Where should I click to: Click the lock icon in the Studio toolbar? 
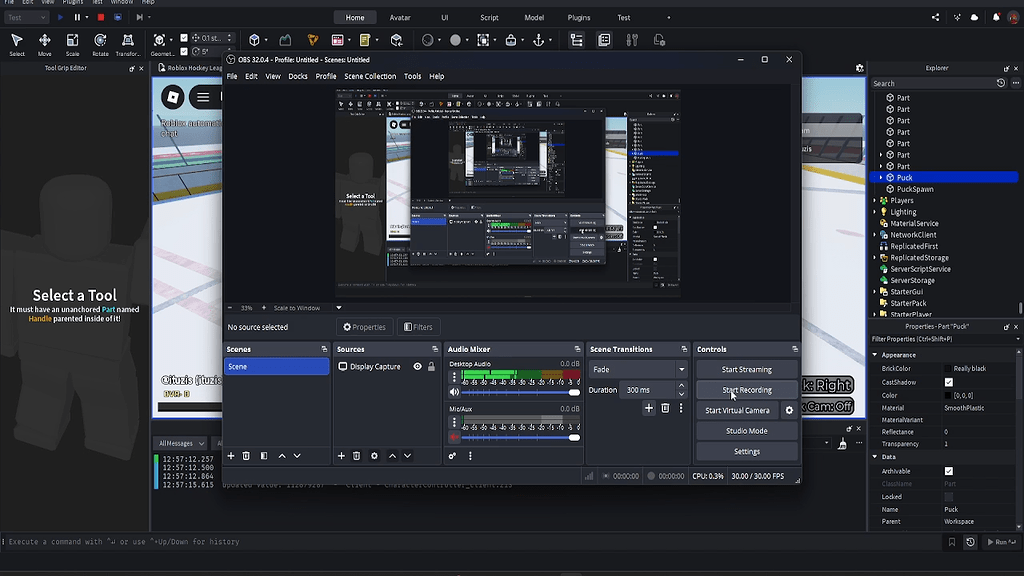[x=511, y=40]
